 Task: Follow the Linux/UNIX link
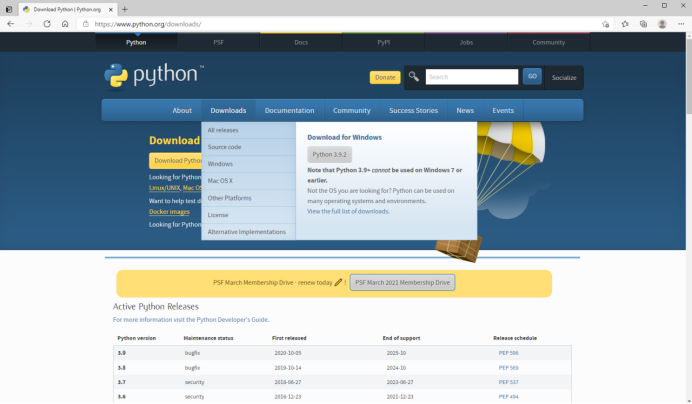tap(165, 188)
